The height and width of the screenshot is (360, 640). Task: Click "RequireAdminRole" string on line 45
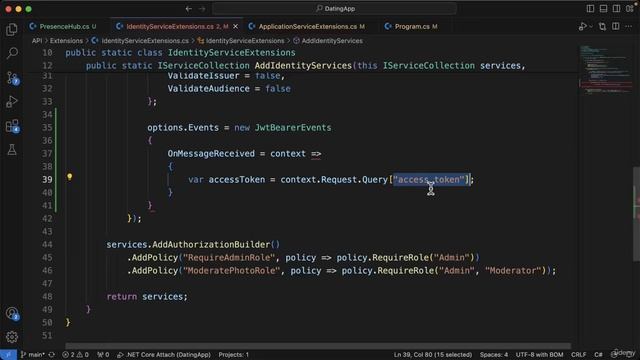coord(229,258)
